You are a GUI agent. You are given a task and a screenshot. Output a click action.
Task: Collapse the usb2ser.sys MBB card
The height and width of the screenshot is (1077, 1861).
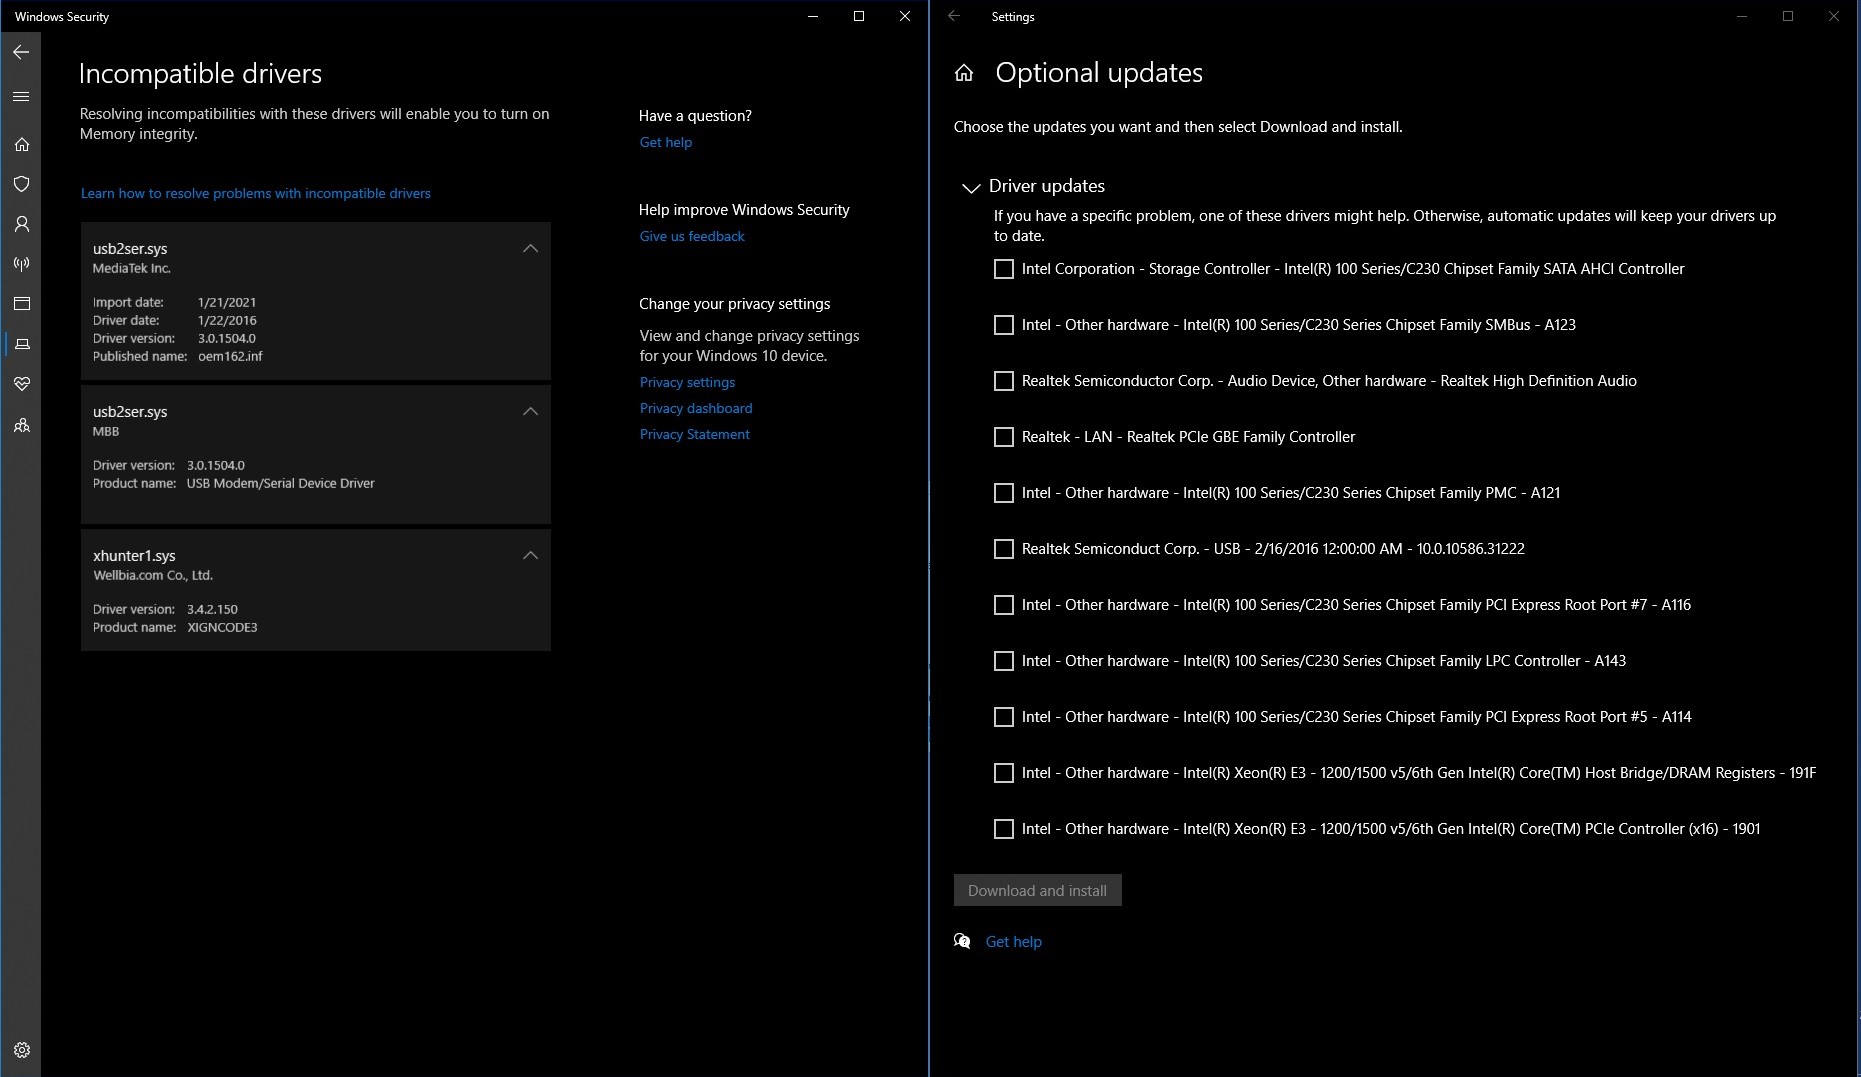(531, 411)
